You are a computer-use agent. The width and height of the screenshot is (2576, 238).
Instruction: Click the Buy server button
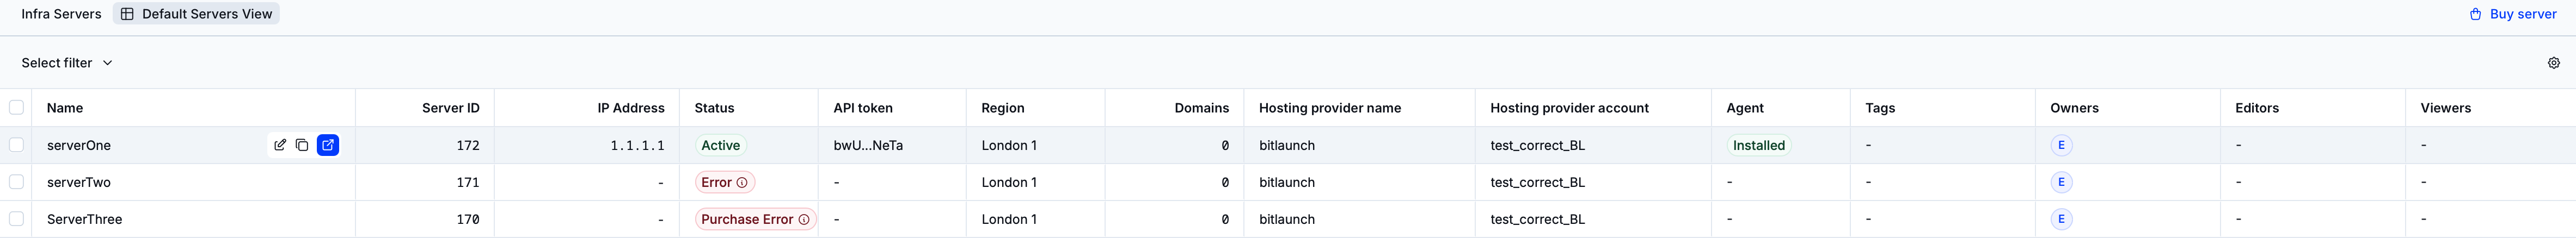click(2512, 14)
